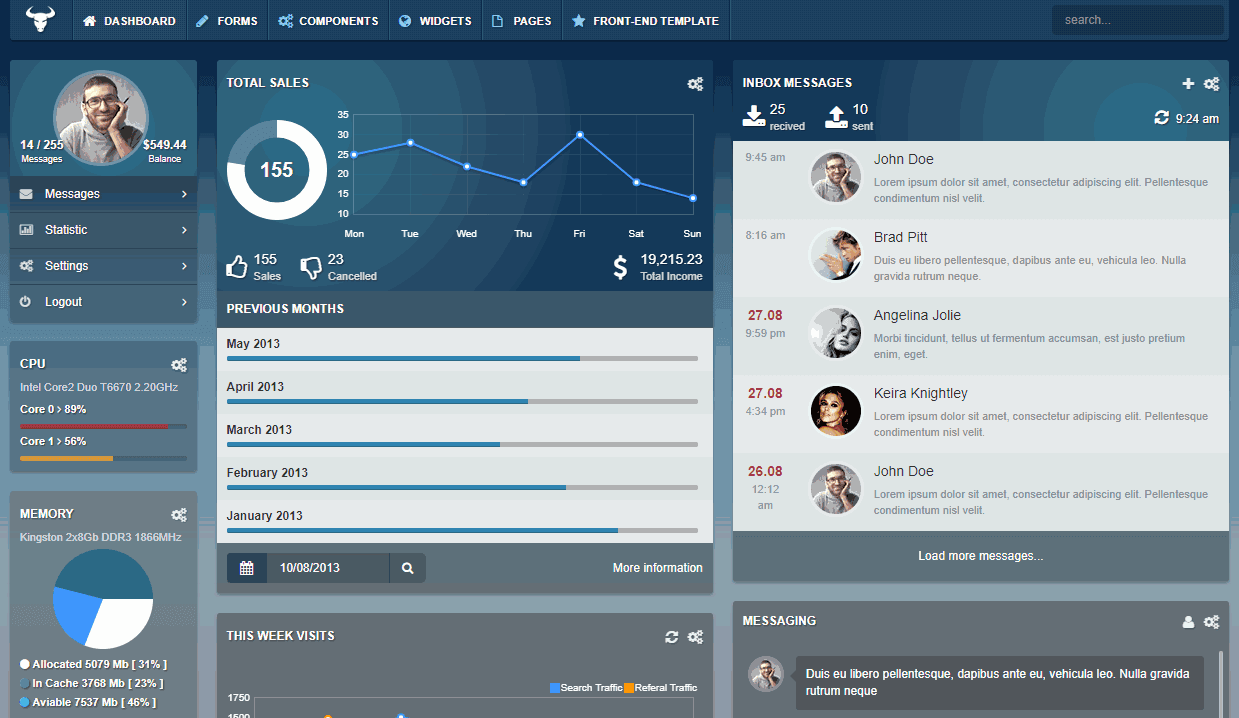
Task: Click the gears icon beside Settings
Action: tap(26, 266)
